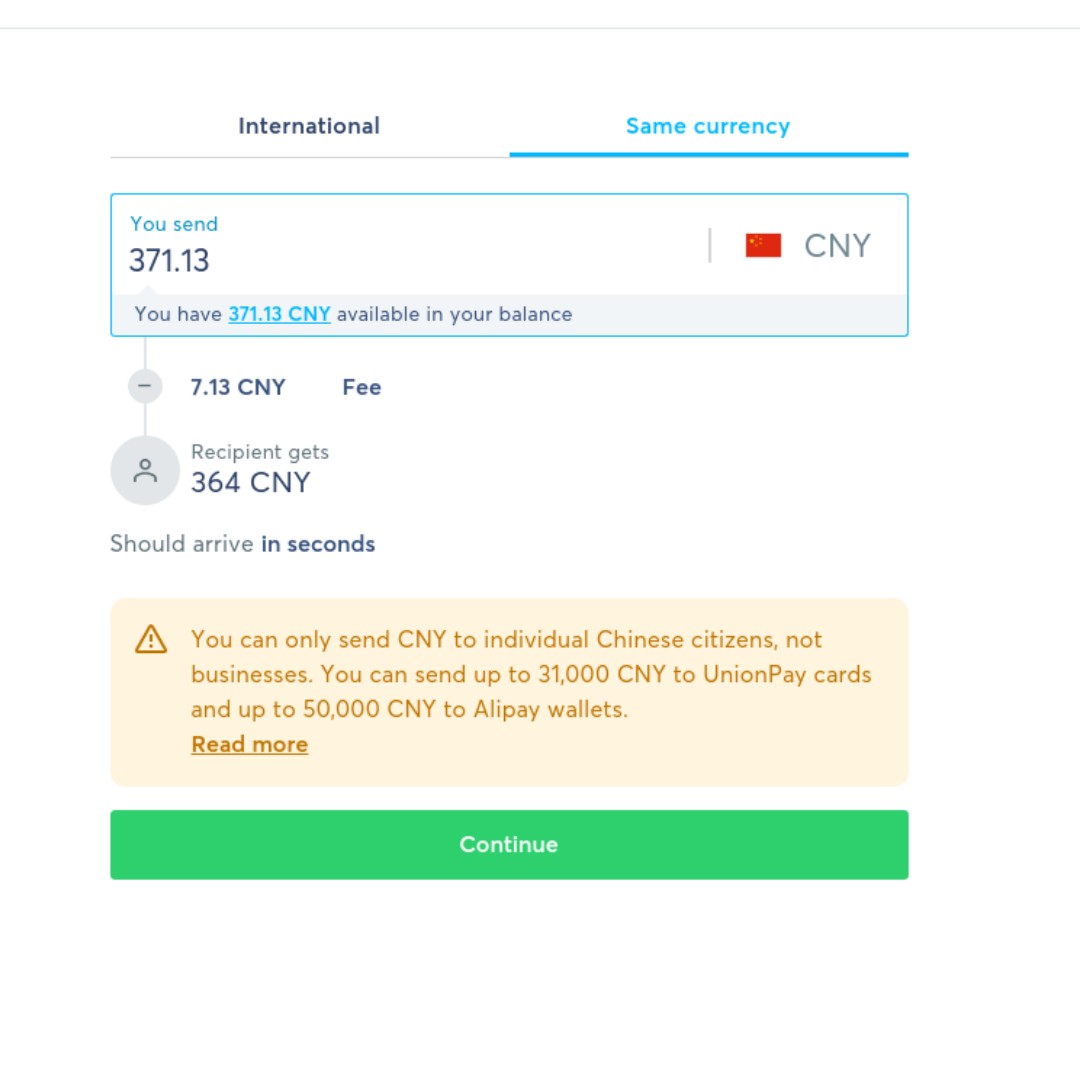Screen dimensions: 1080x1080
Task: Click the UnionPay cards limit warning text
Action: pyautogui.click(x=531, y=675)
